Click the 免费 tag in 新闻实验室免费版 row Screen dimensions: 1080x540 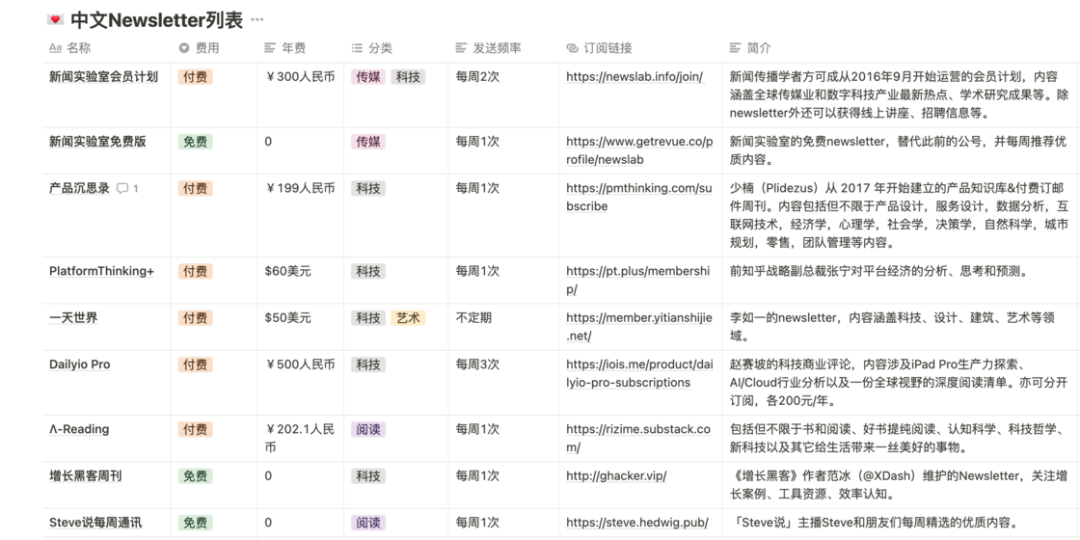click(196, 142)
